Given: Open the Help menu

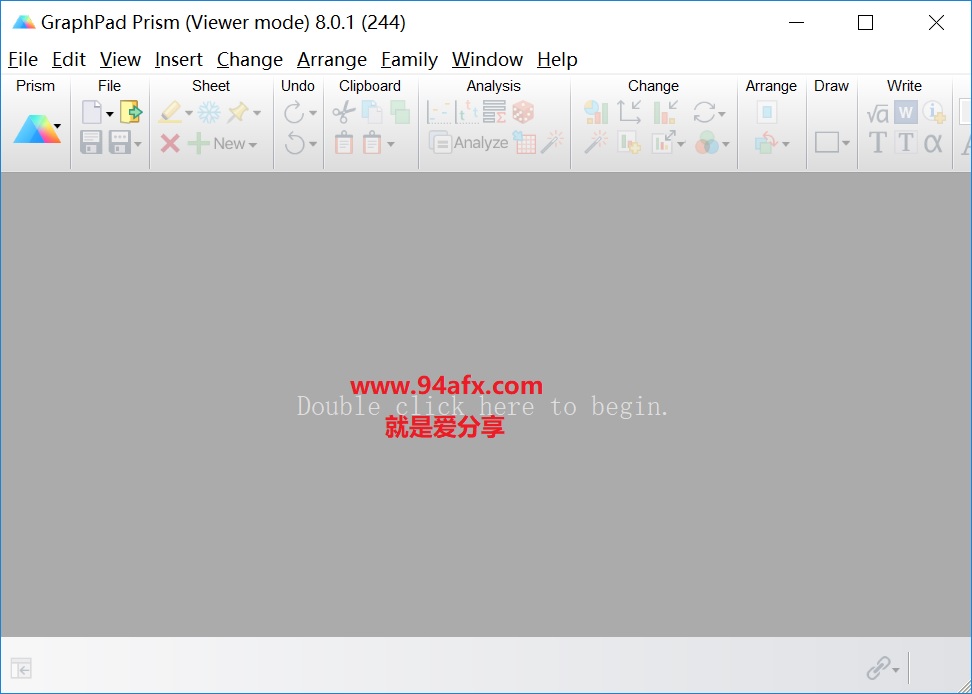Looking at the screenshot, I should click(x=557, y=59).
